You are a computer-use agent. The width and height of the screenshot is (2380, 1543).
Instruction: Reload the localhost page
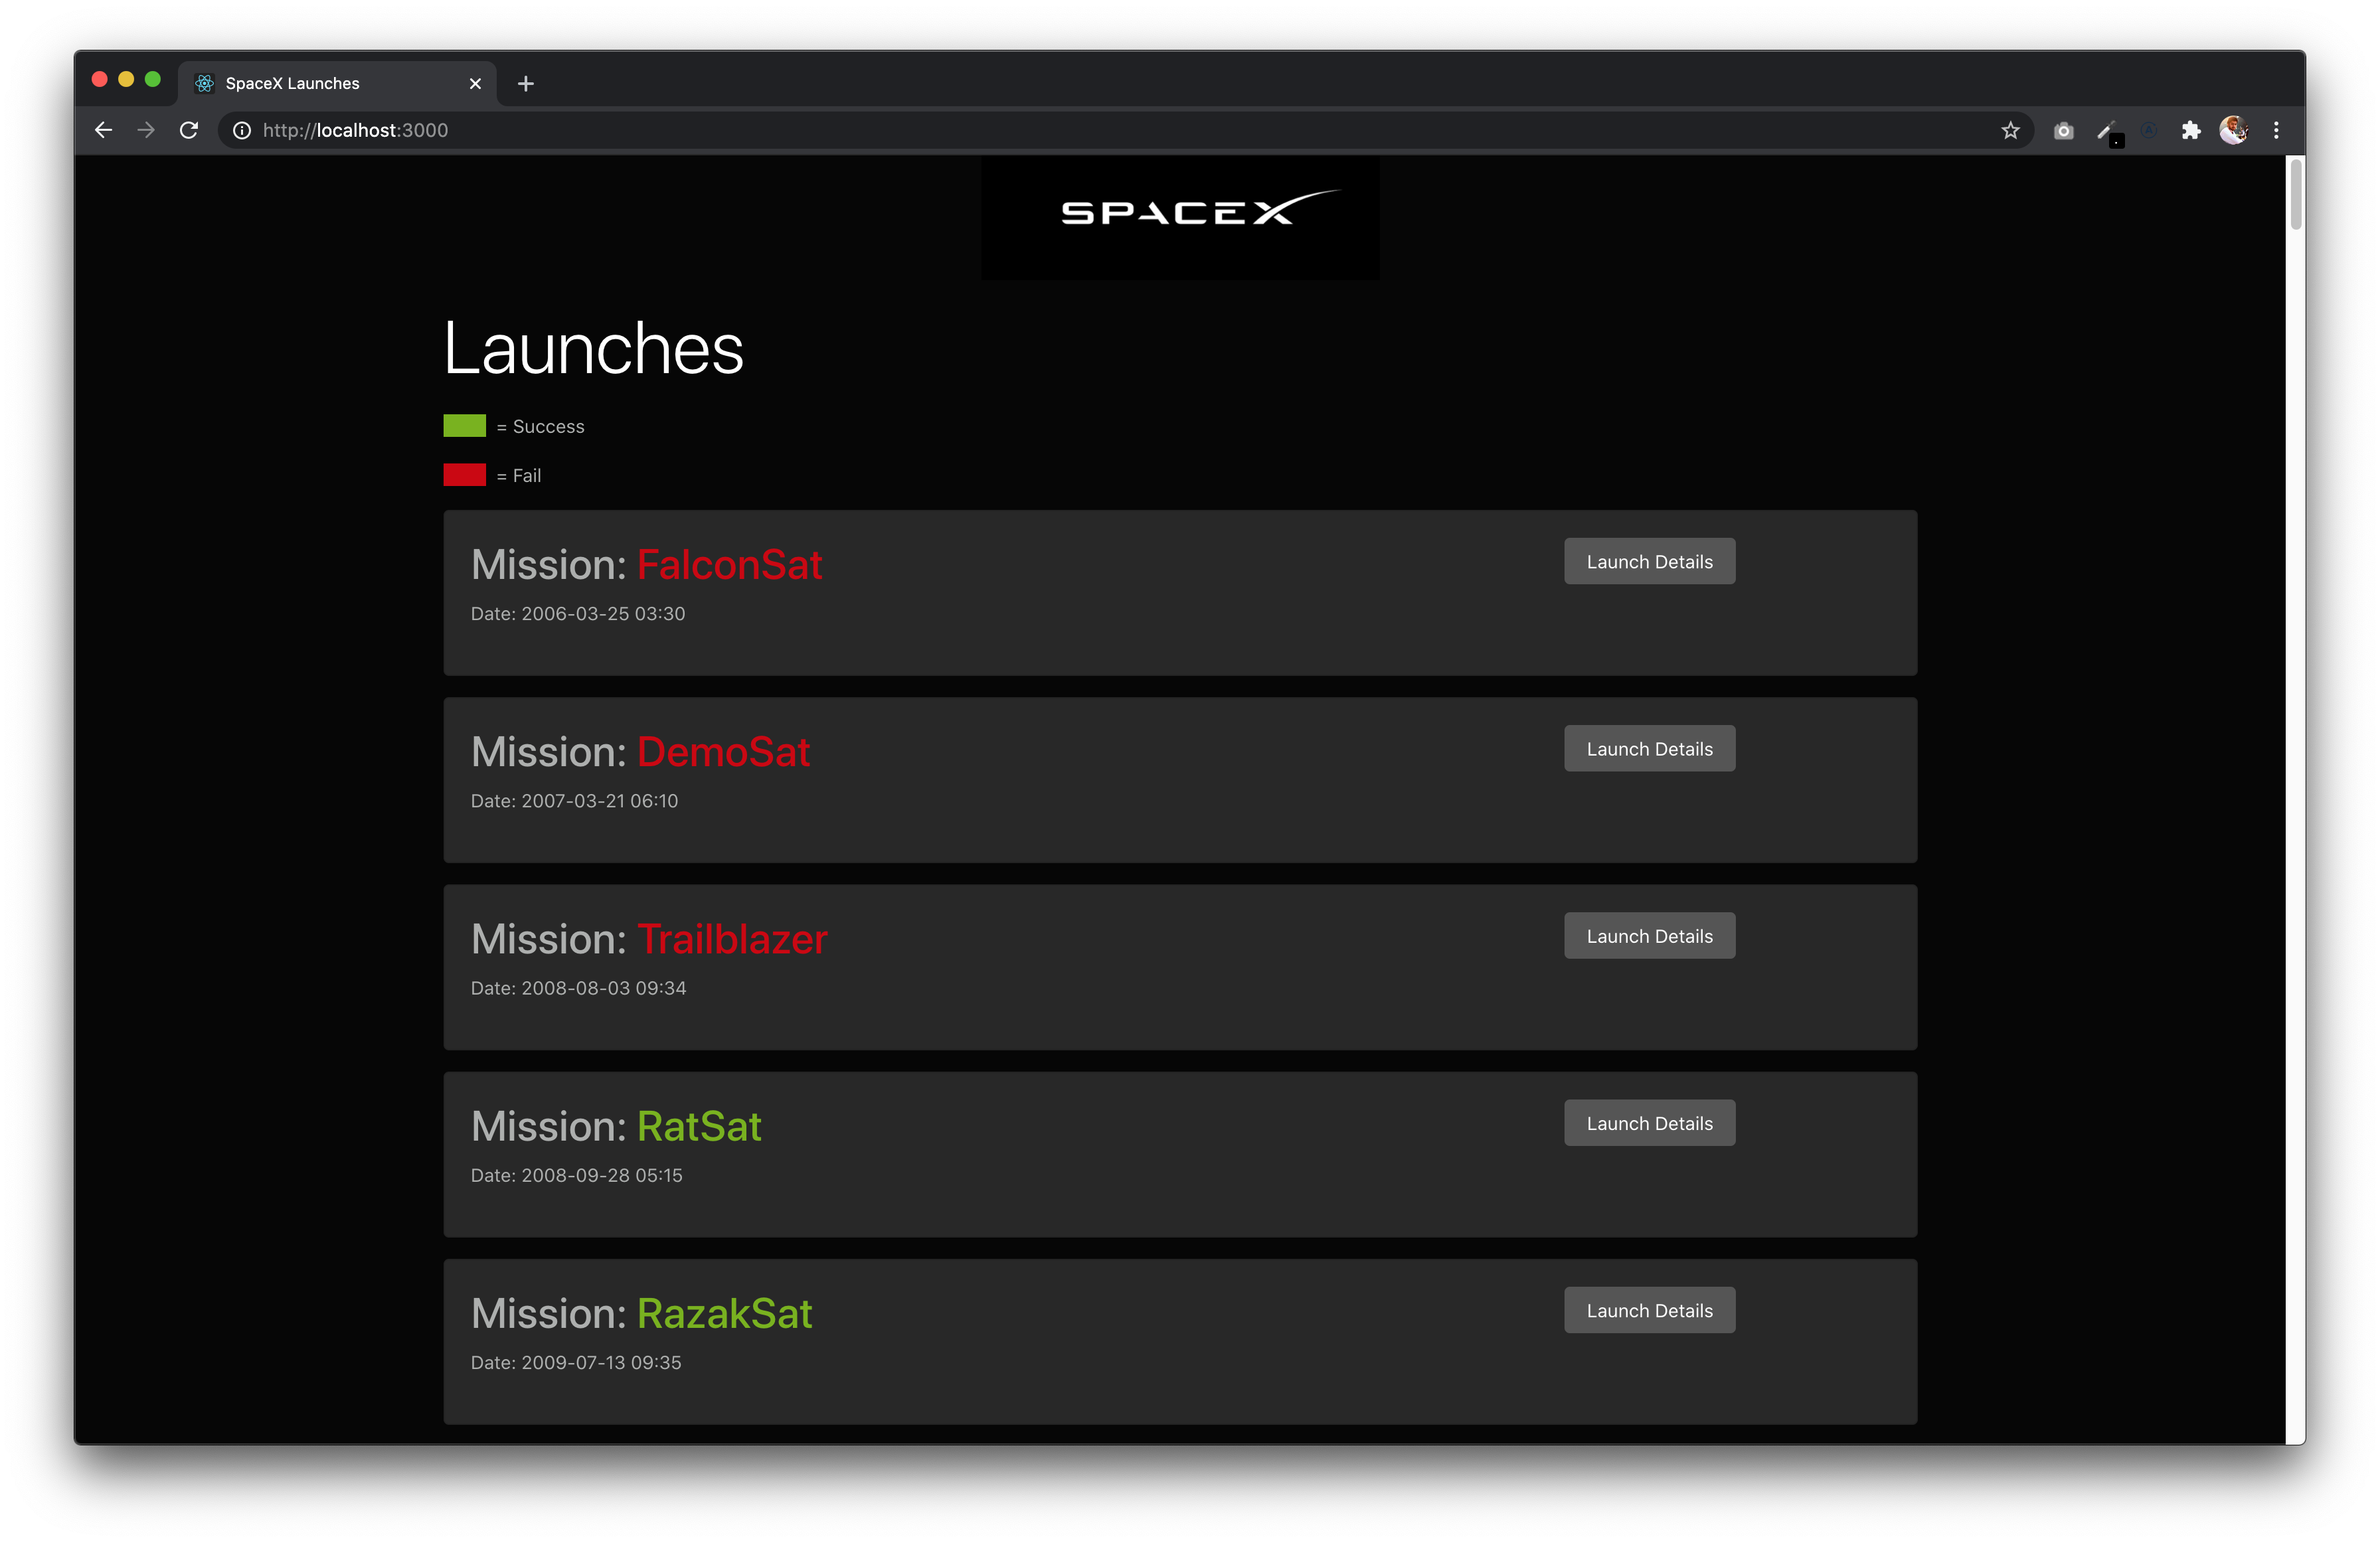point(189,130)
